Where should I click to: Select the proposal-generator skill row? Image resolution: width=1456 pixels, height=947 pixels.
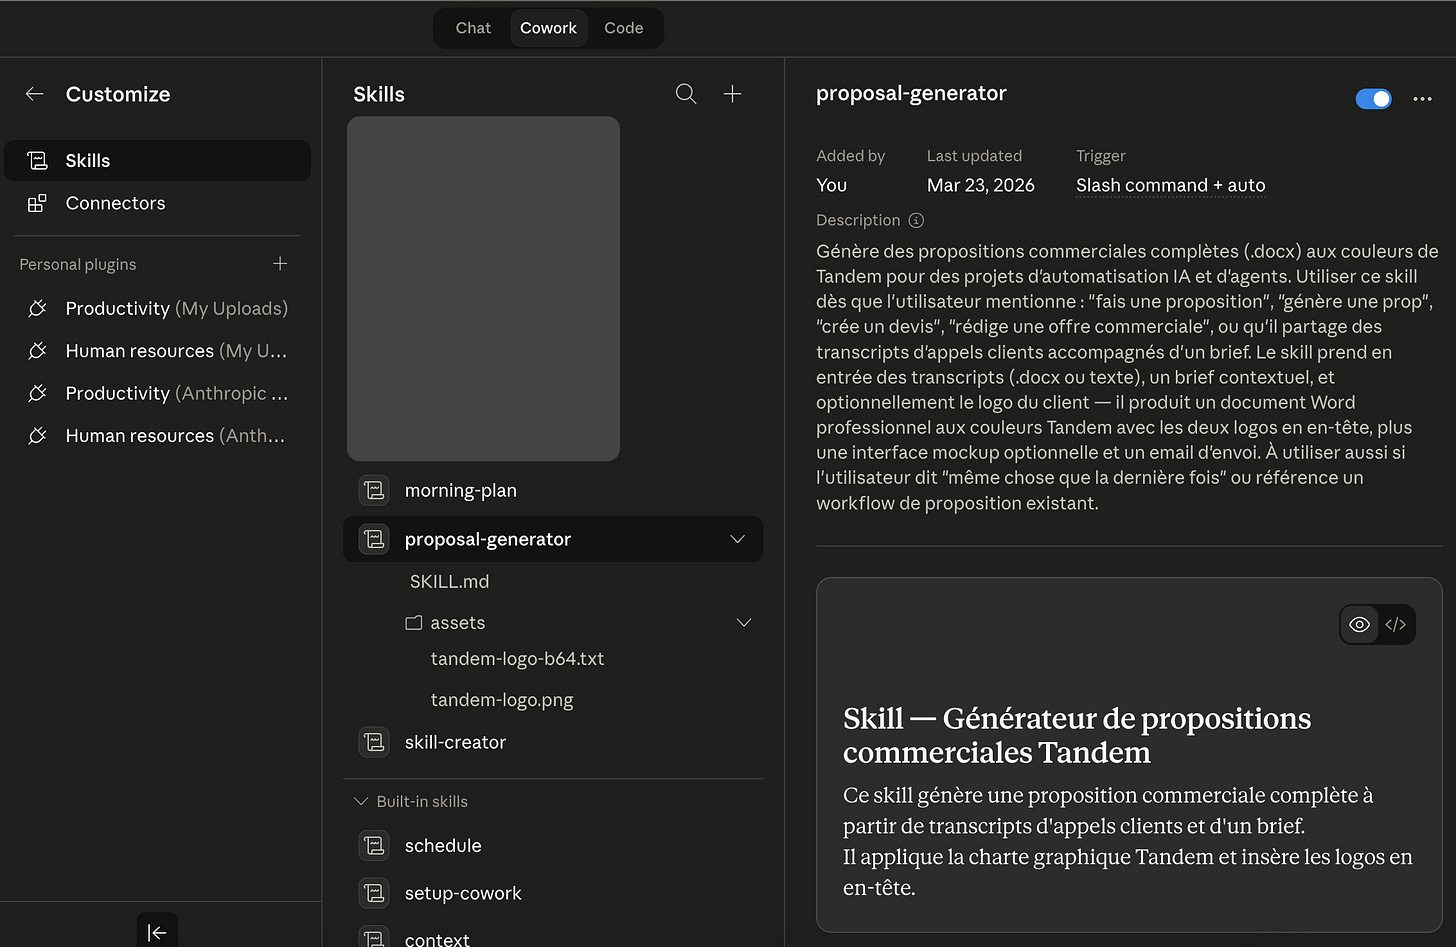(553, 539)
